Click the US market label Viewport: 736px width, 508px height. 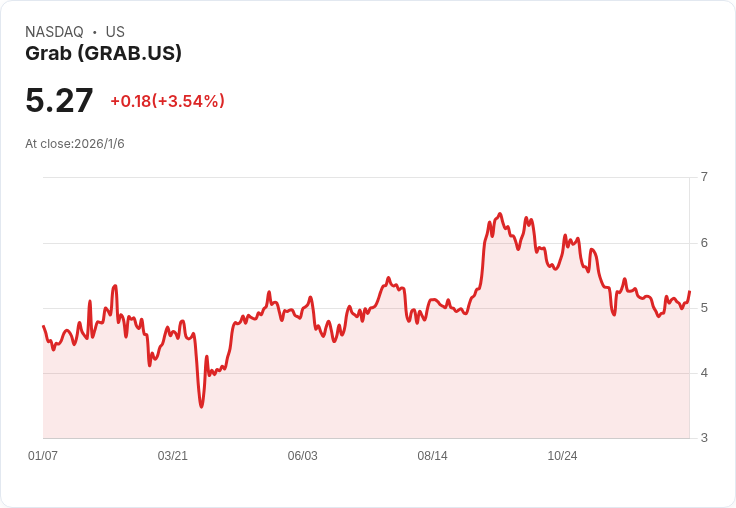(x=115, y=32)
